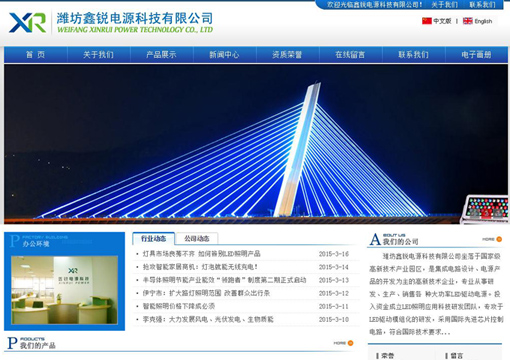This screenshot has width=510, height=360.
Task: Open news article dated 2015-3-16
Action: (x=202, y=254)
